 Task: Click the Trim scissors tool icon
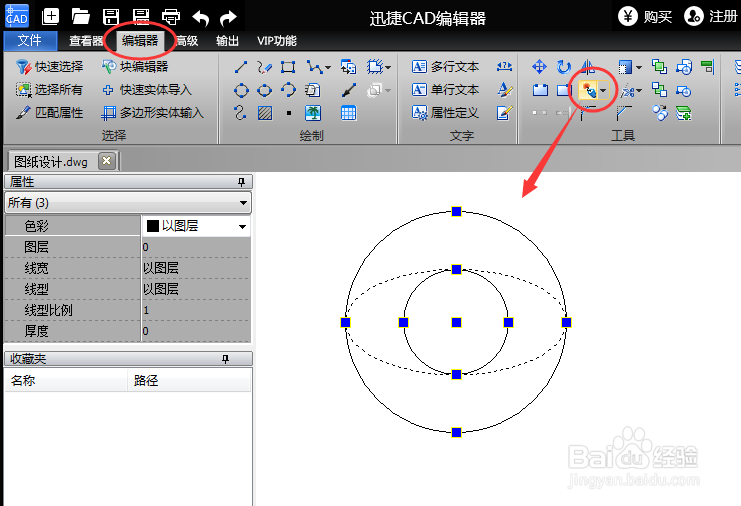click(628, 90)
